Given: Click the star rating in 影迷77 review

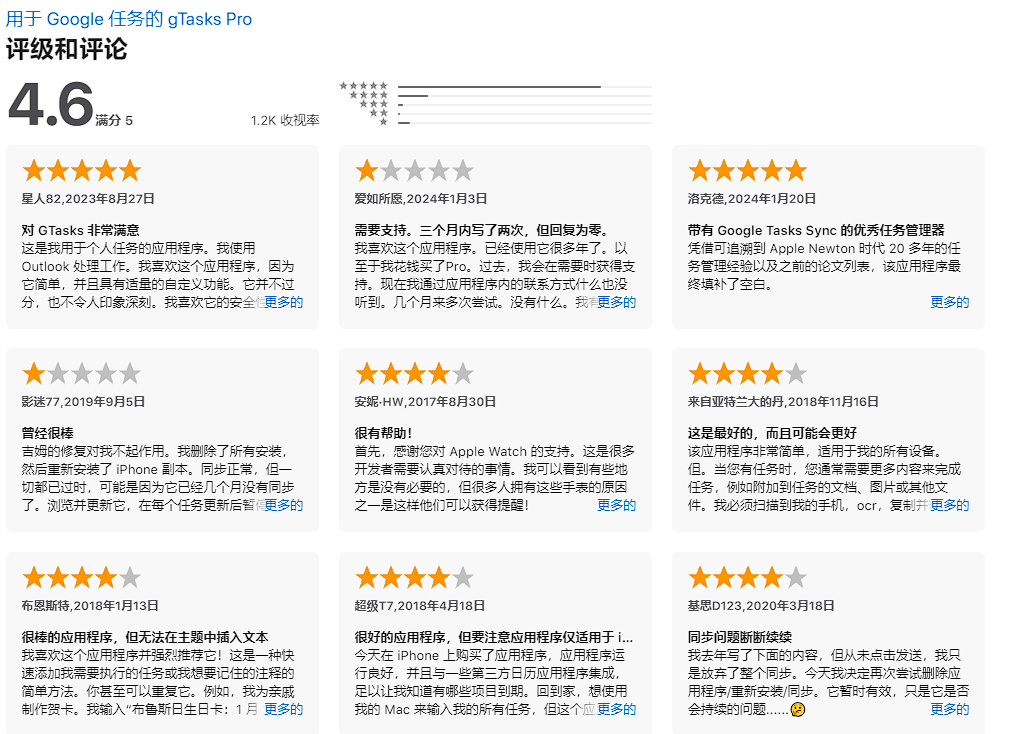Looking at the screenshot, I should (82, 374).
